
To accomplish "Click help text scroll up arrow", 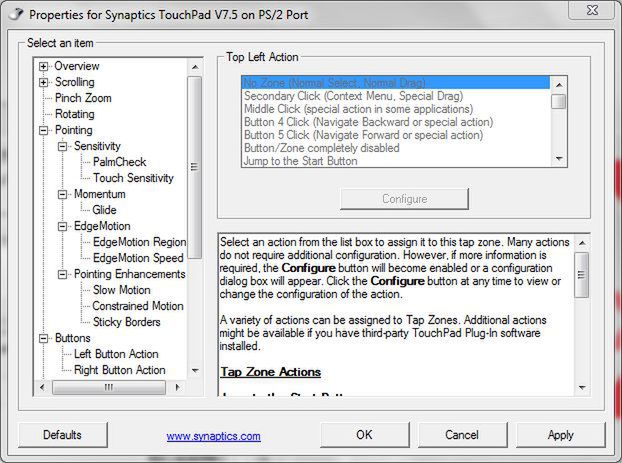I will pos(582,243).
